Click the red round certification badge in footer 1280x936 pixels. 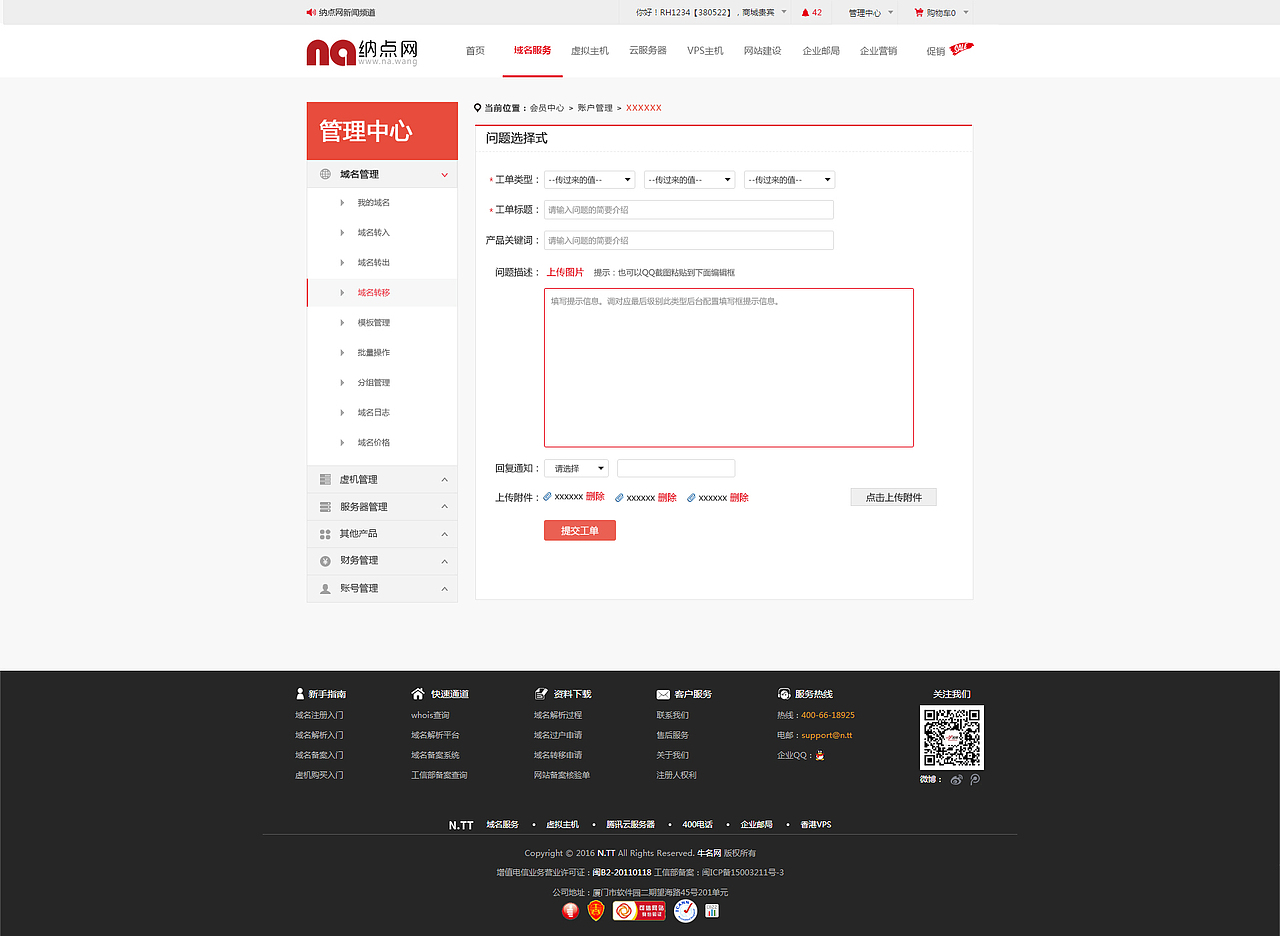(570, 911)
